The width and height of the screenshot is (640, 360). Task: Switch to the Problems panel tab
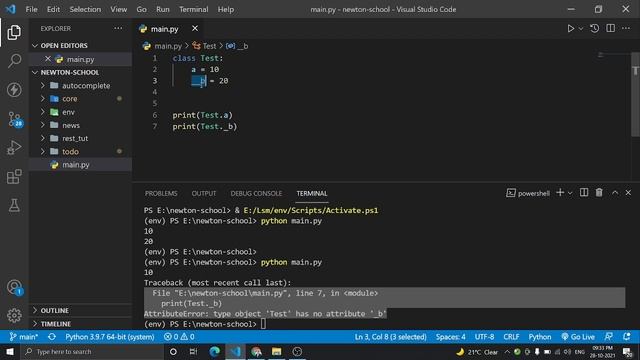click(161, 193)
